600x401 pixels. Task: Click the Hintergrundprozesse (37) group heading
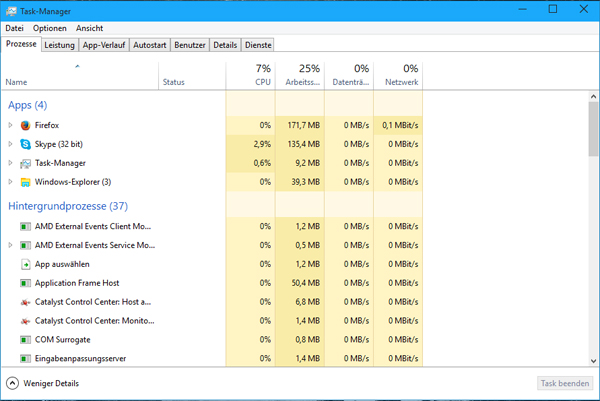[68, 206]
